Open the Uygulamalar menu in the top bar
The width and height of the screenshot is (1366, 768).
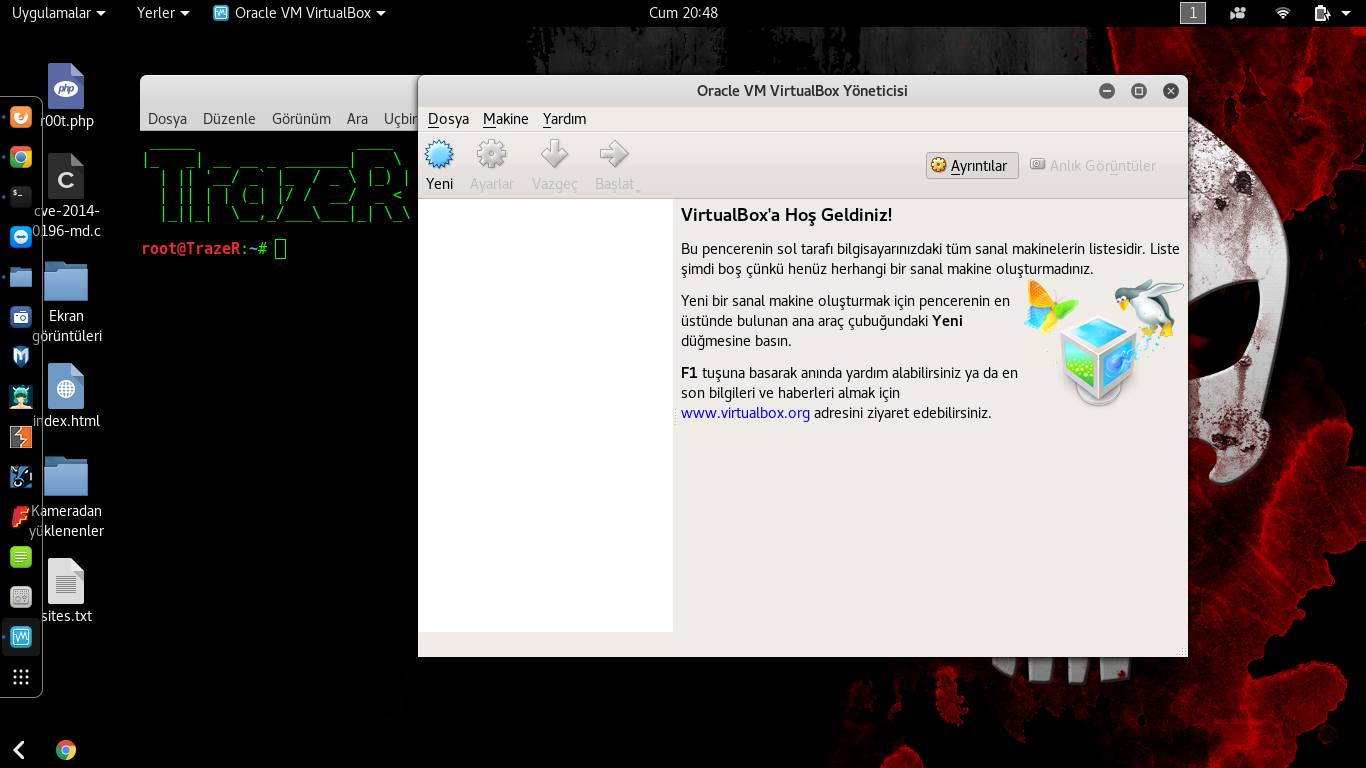click(x=58, y=13)
